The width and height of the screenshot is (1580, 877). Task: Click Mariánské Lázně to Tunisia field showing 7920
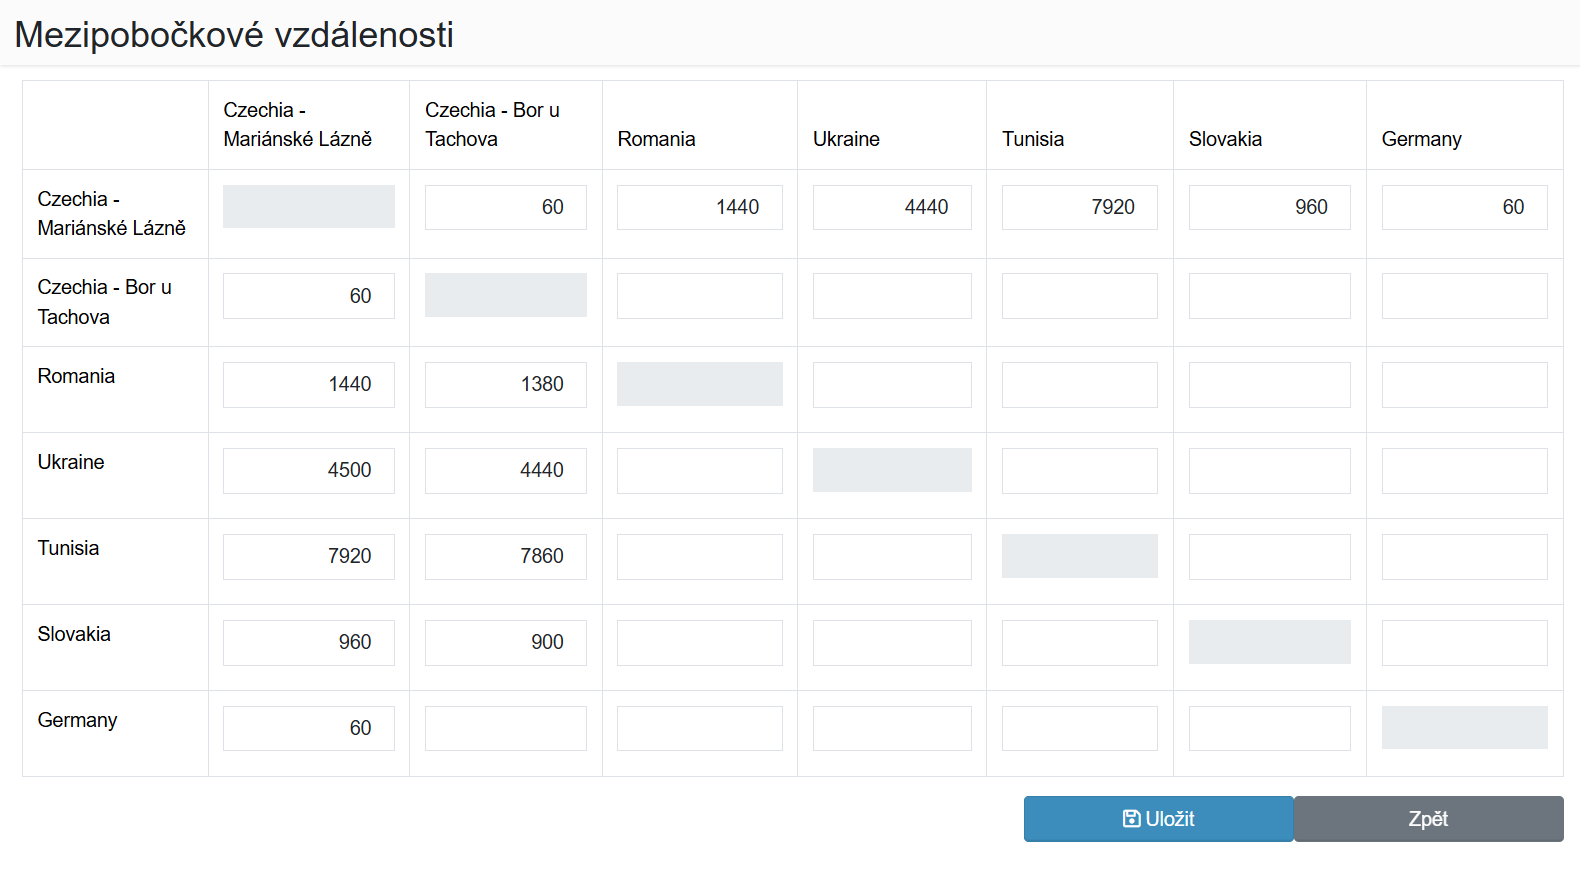coord(1080,207)
